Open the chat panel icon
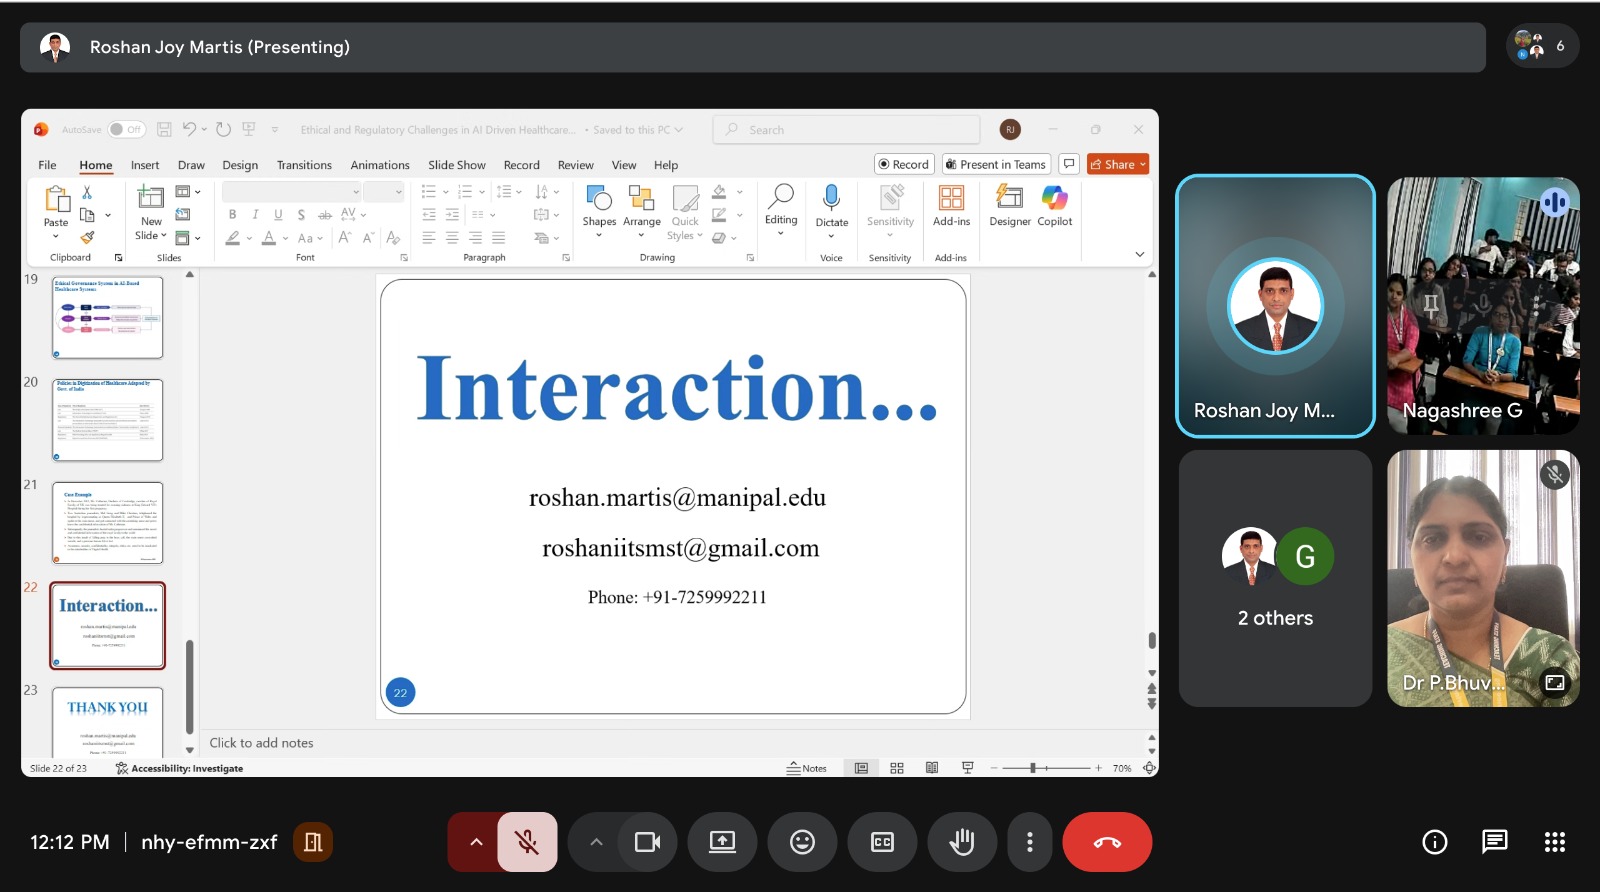Screen dimensions: 1600x892 point(1494,842)
